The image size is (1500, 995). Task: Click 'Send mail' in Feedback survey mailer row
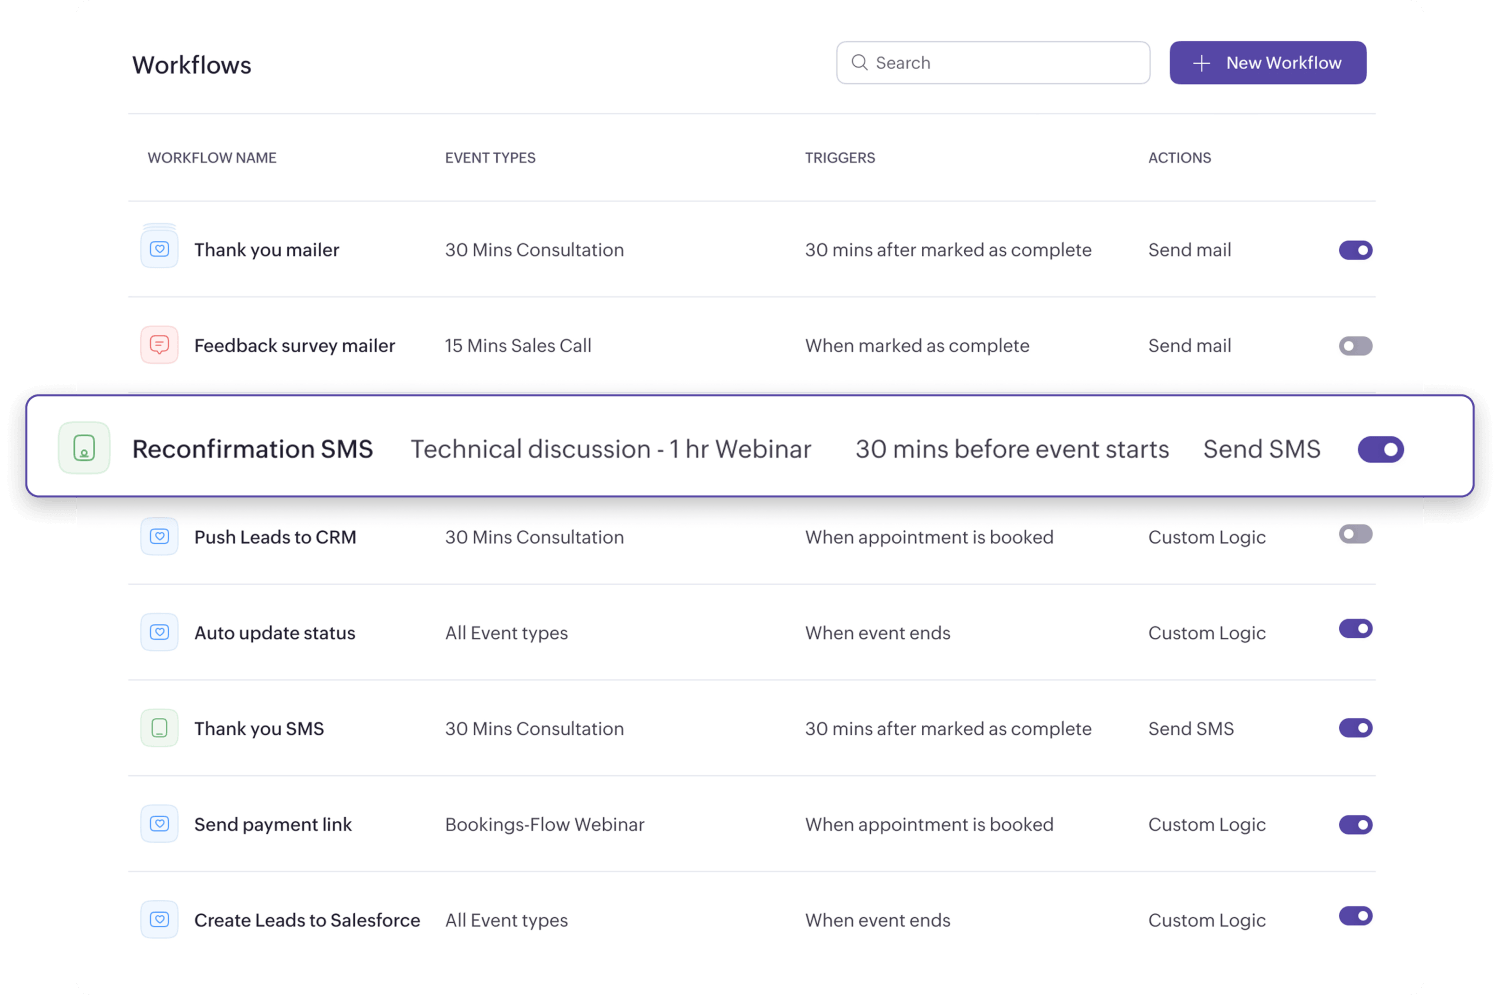click(x=1190, y=346)
